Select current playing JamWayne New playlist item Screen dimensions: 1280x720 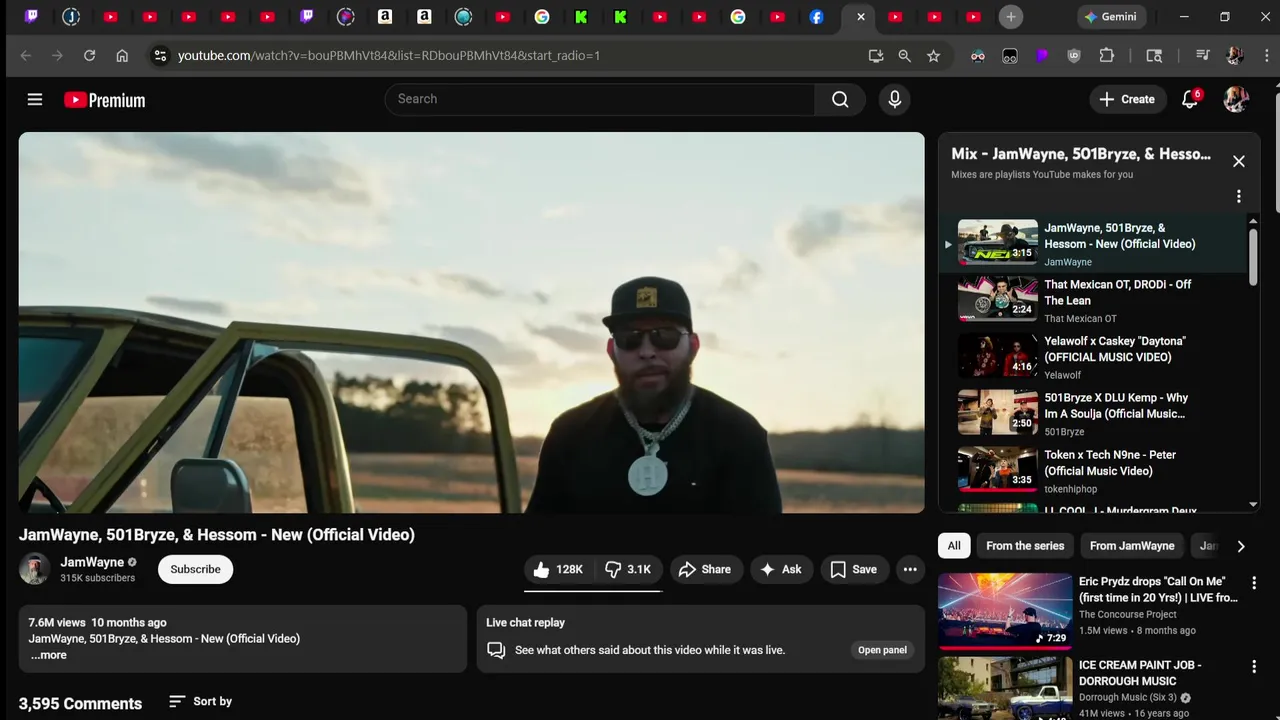[1094, 243]
